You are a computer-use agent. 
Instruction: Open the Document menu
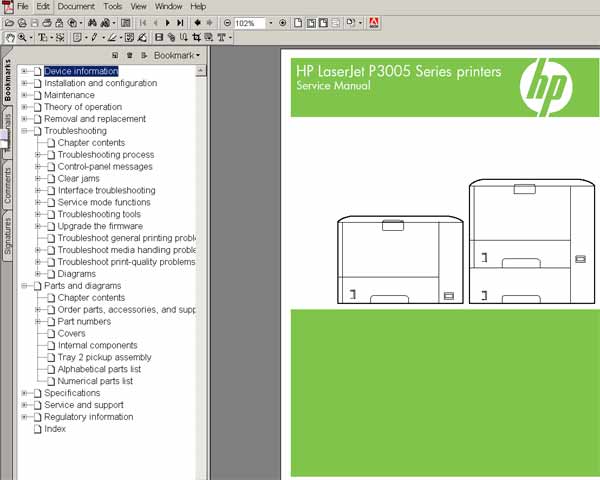pos(76,6)
